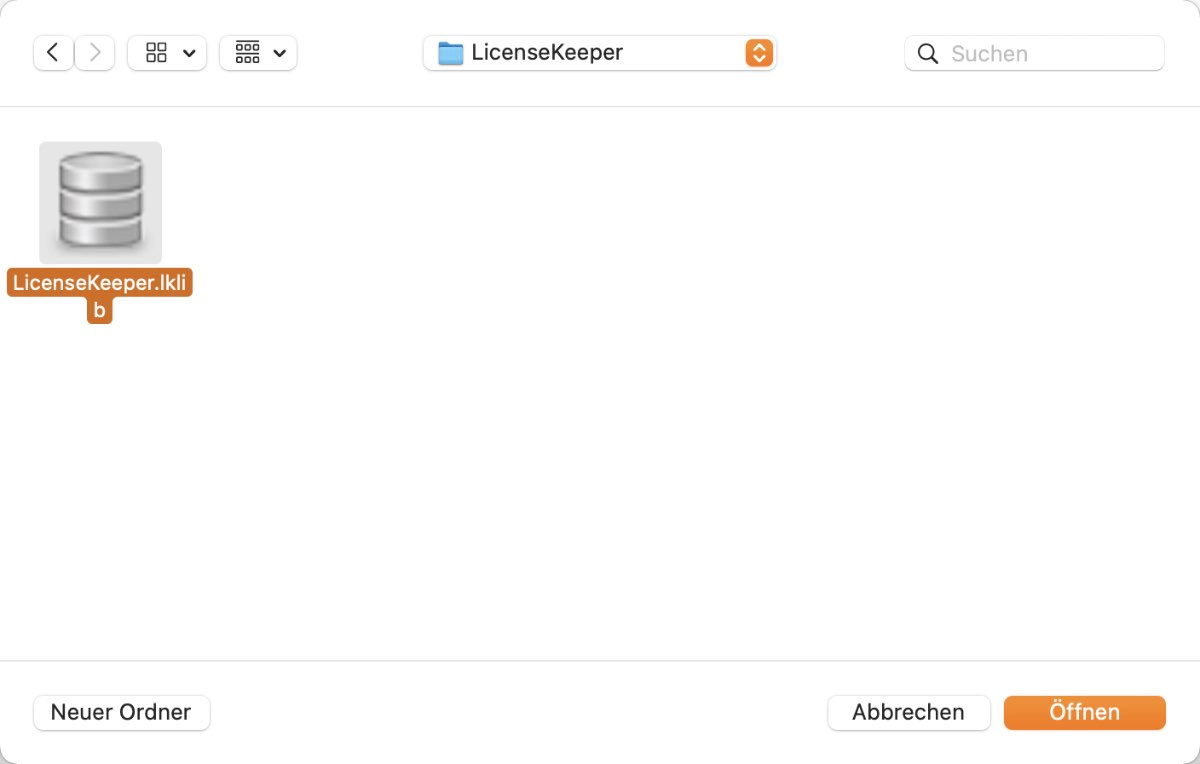Viewport: 1200px width, 764px height.
Task: Open the view mode chevron menu
Action: 189,54
